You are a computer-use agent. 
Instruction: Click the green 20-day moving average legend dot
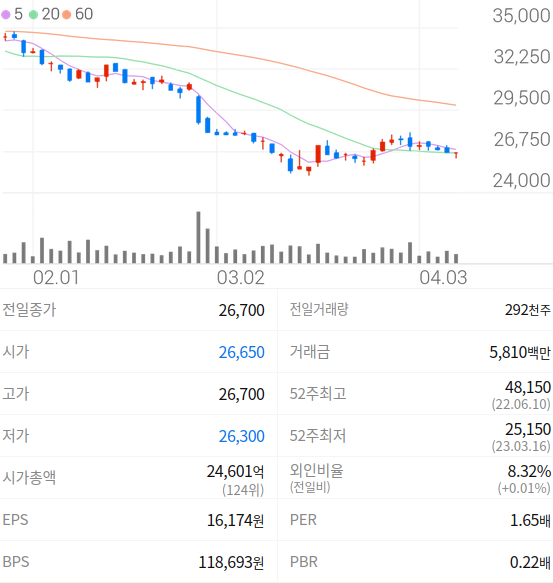coord(33,15)
